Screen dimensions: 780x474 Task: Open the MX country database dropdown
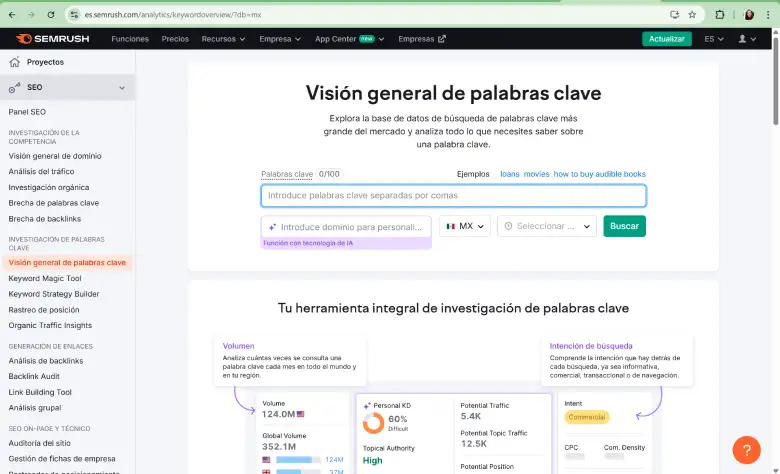(465, 226)
